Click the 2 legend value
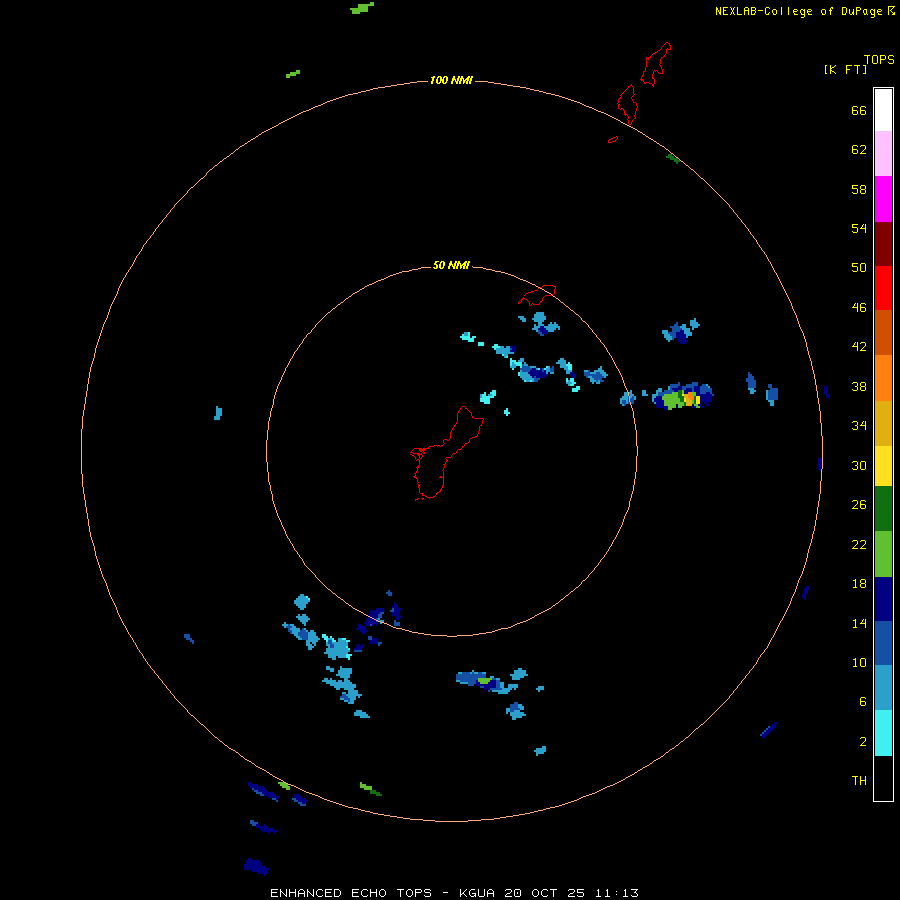 pos(863,742)
